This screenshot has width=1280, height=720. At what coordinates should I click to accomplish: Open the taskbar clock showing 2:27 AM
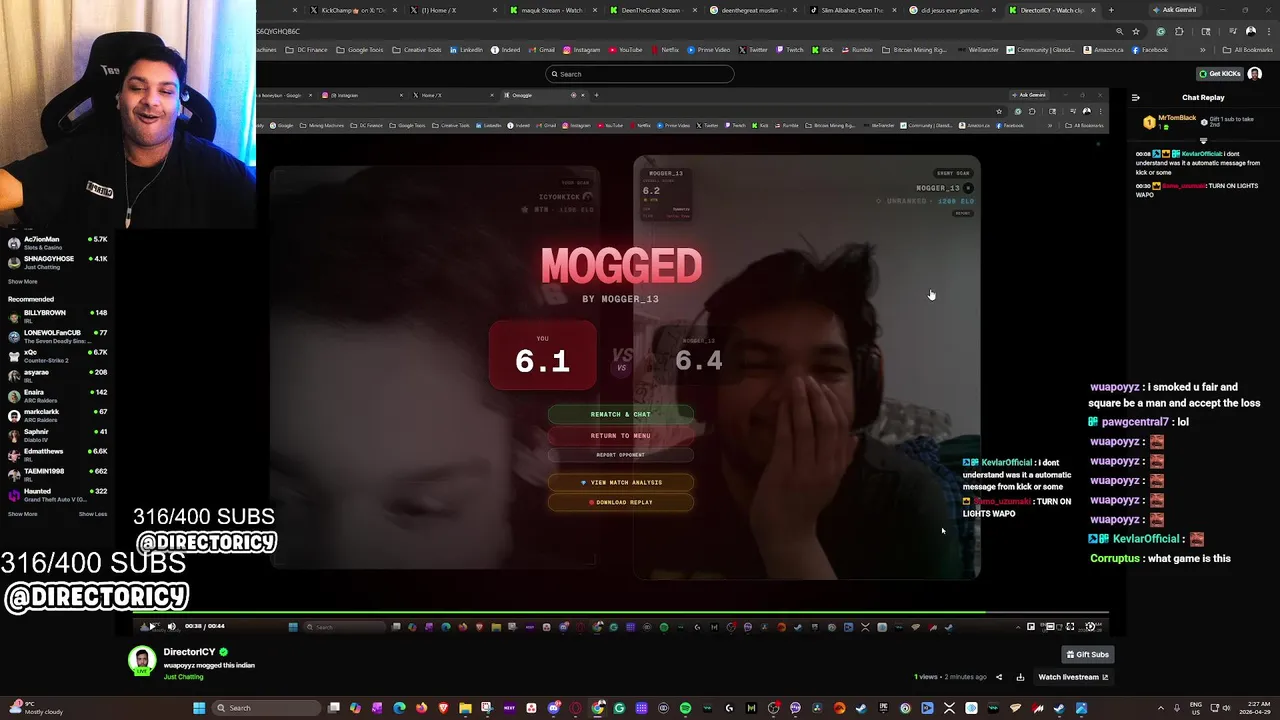(1257, 708)
